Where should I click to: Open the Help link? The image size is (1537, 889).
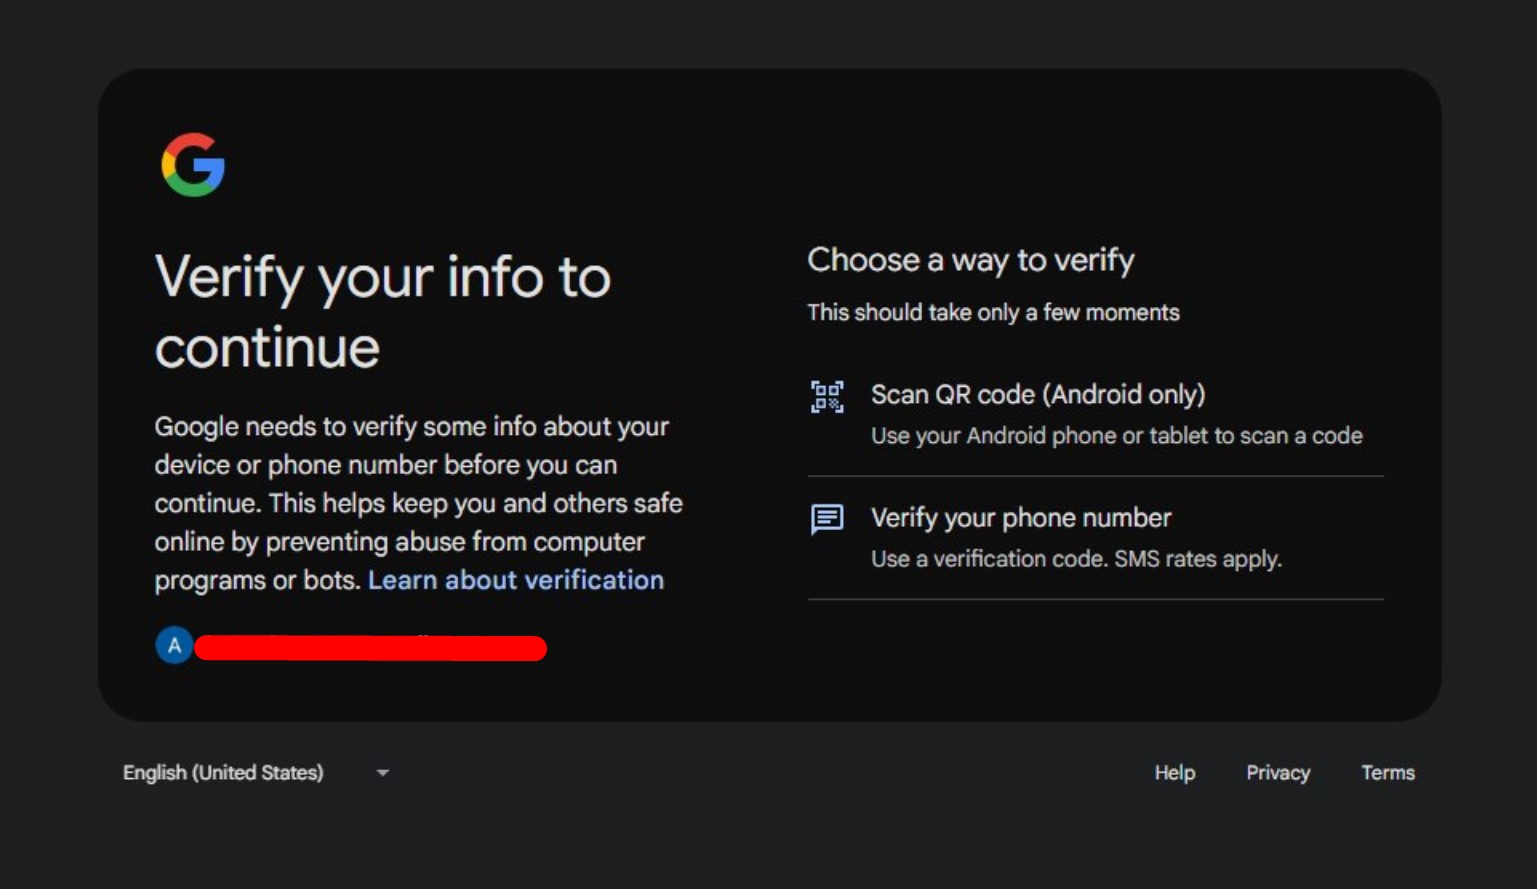pos(1174,773)
